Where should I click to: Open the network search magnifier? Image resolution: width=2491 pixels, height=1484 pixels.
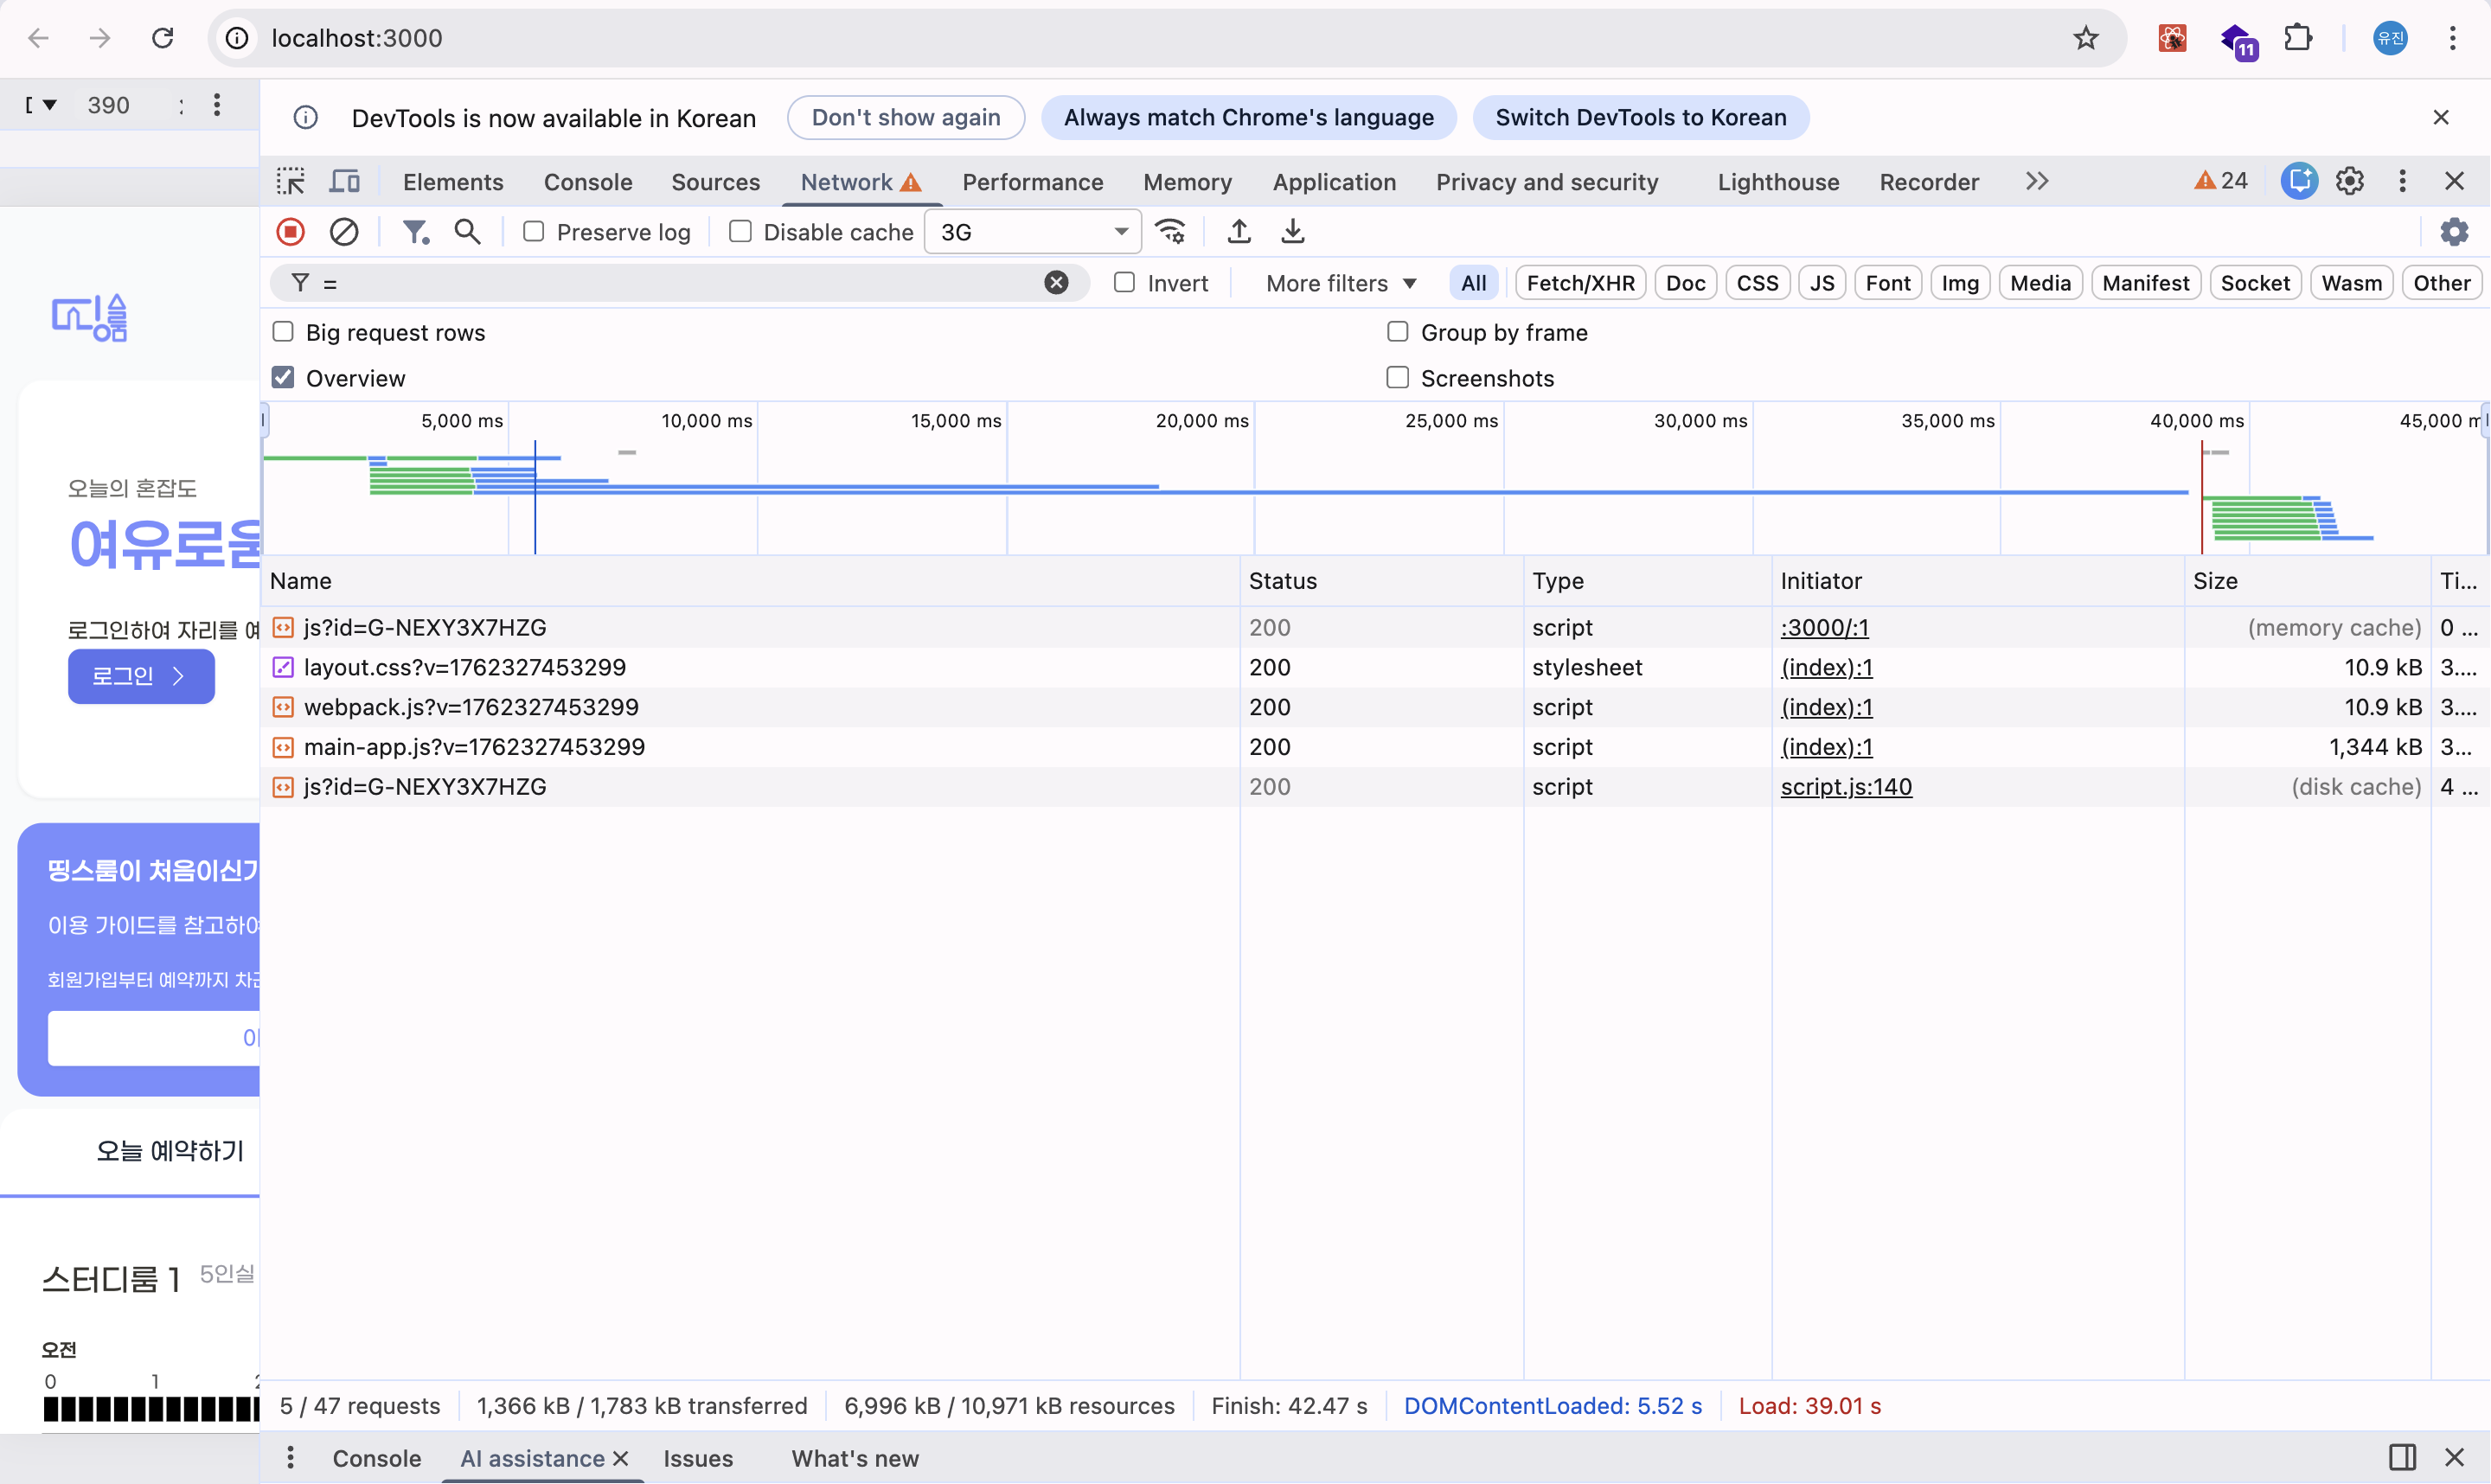coord(467,232)
